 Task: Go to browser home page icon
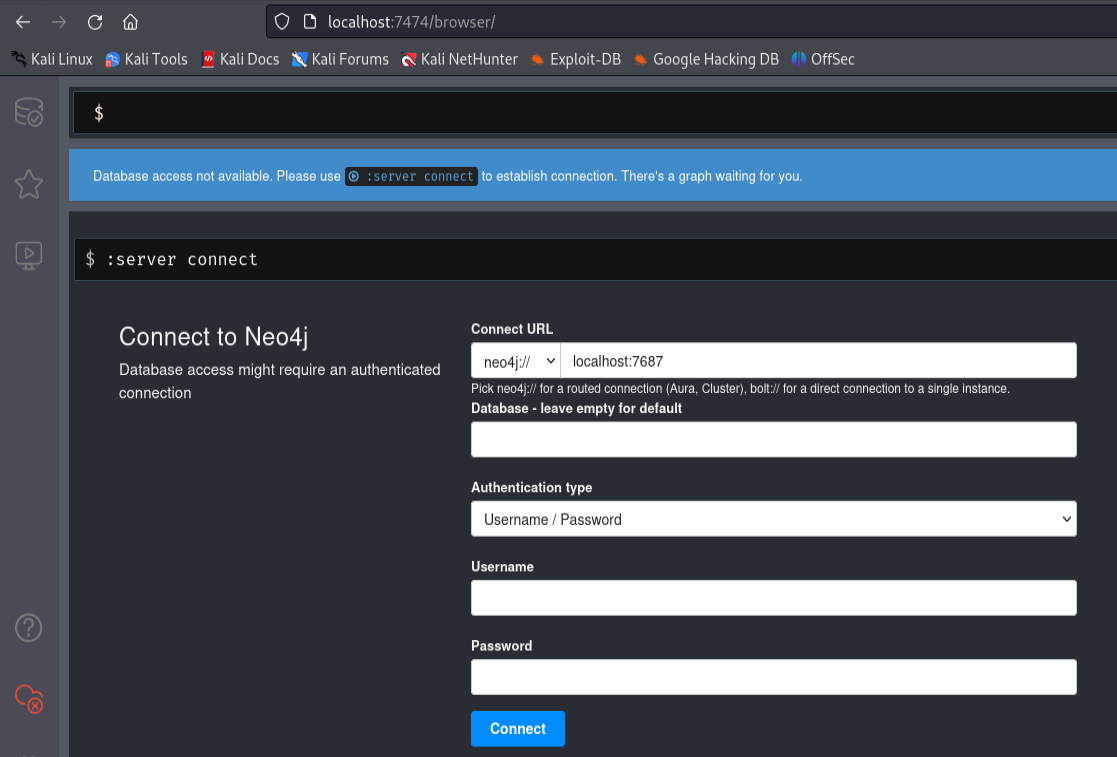(130, 22)
